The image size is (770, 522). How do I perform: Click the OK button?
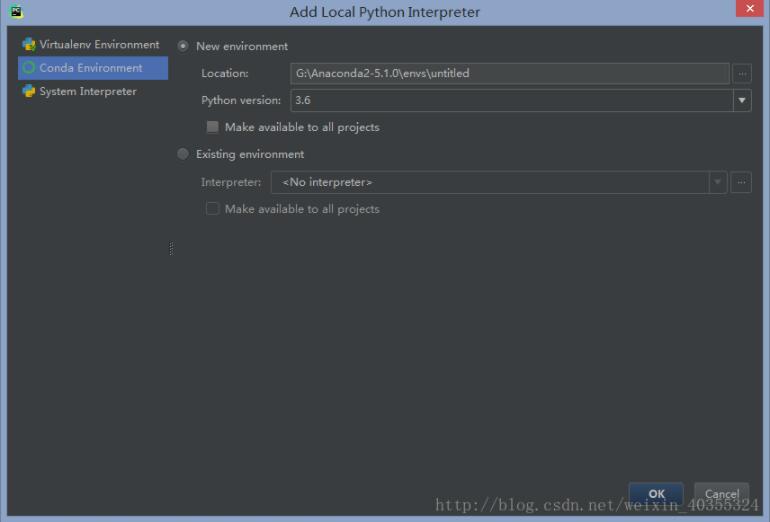tap(656, 494)
